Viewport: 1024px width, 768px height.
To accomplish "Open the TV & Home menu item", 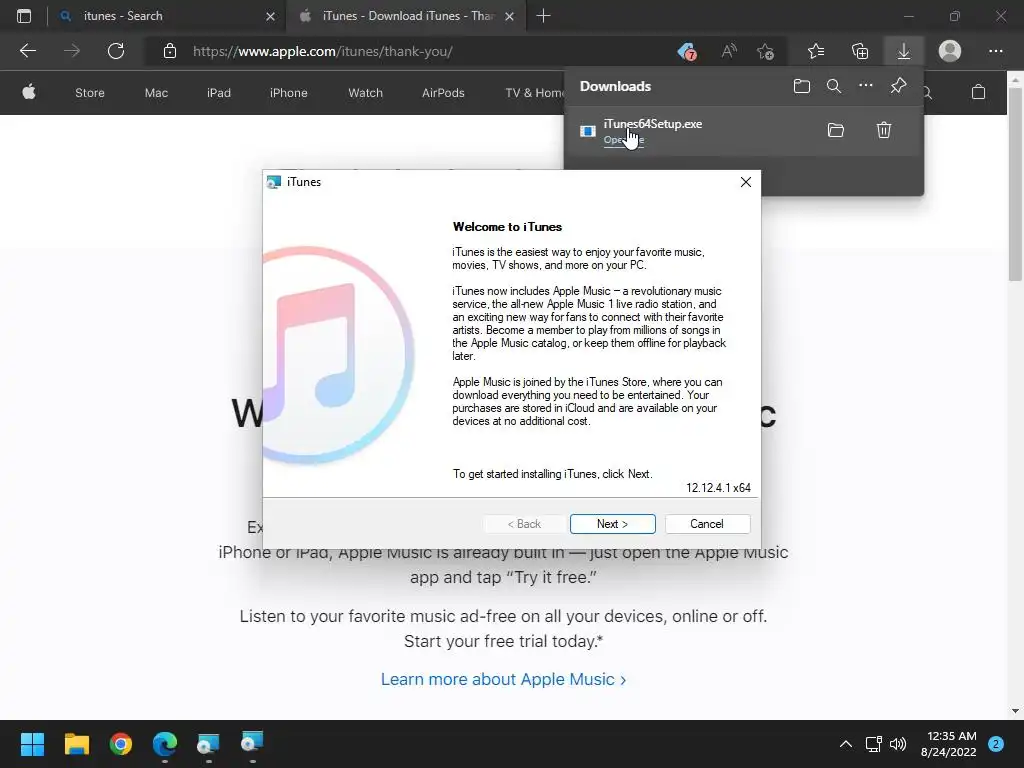I will tap(534, 93).
